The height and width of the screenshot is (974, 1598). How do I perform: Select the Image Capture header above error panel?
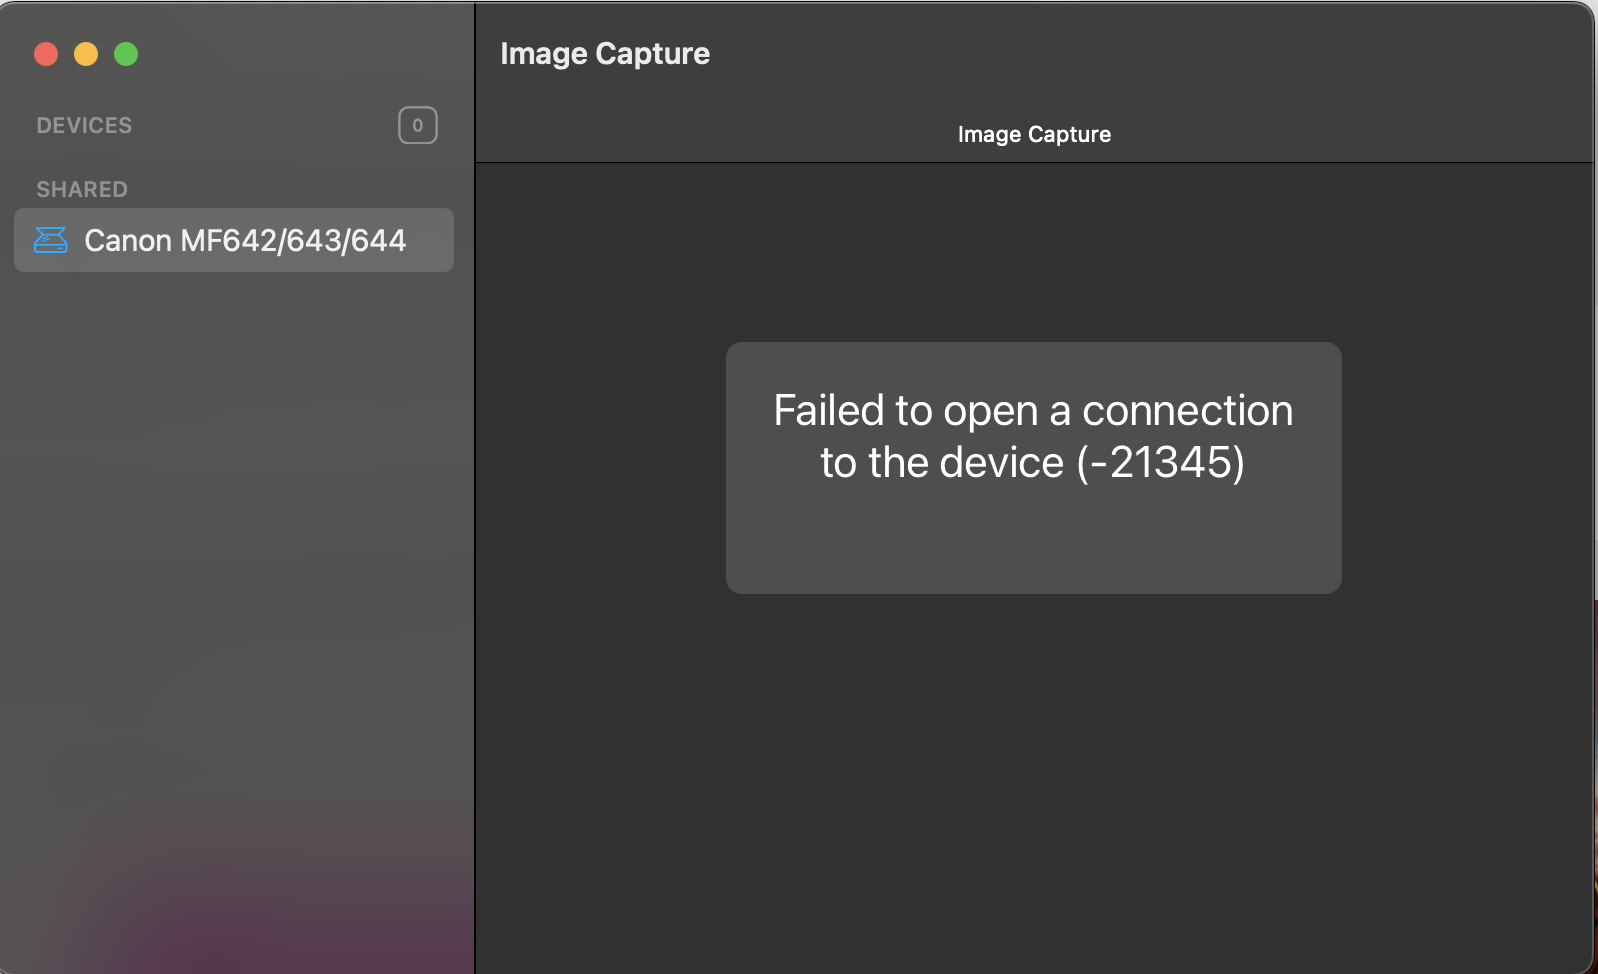1034,134
